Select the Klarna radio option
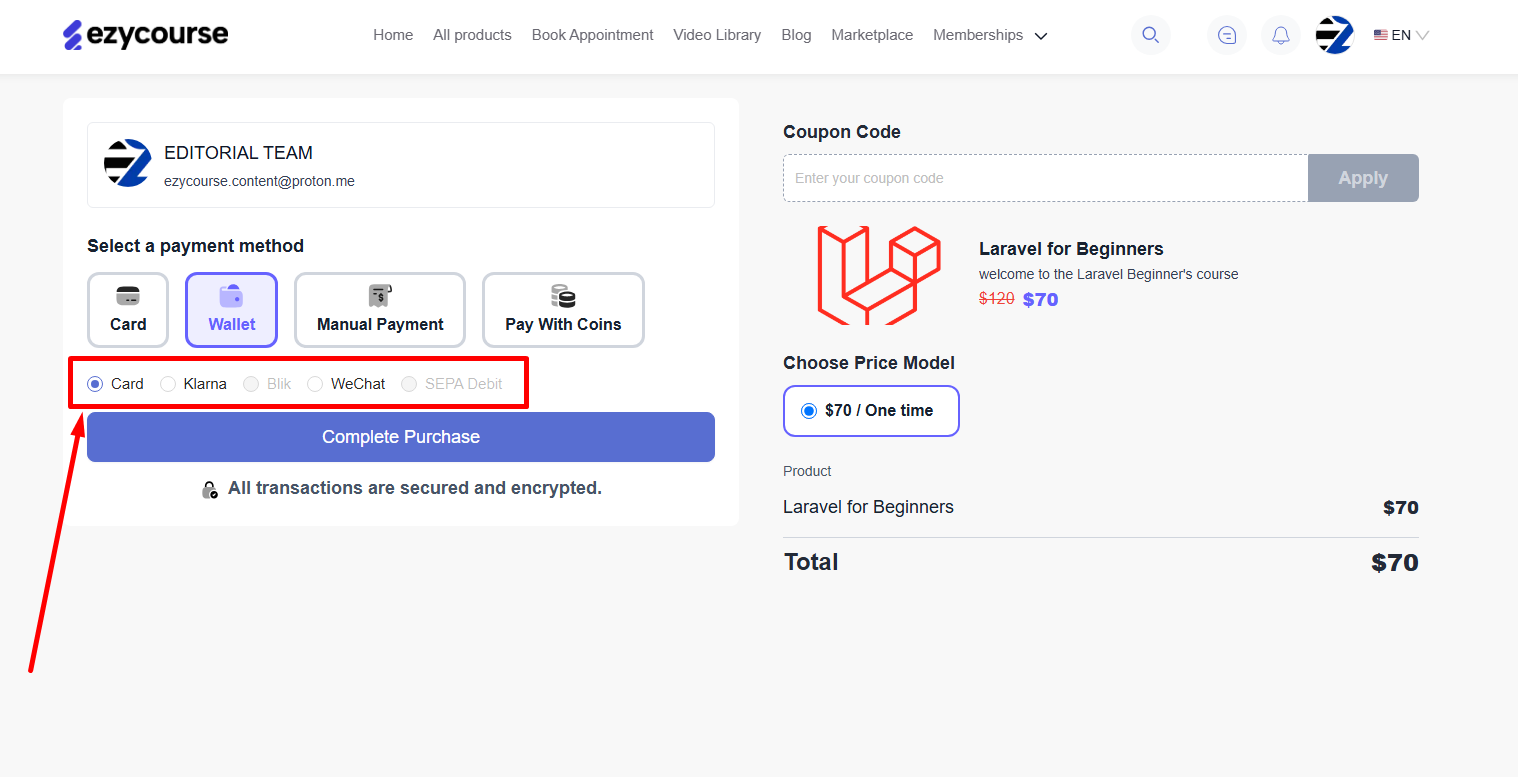The image size is (1518, 777). [x=168, y=384]
